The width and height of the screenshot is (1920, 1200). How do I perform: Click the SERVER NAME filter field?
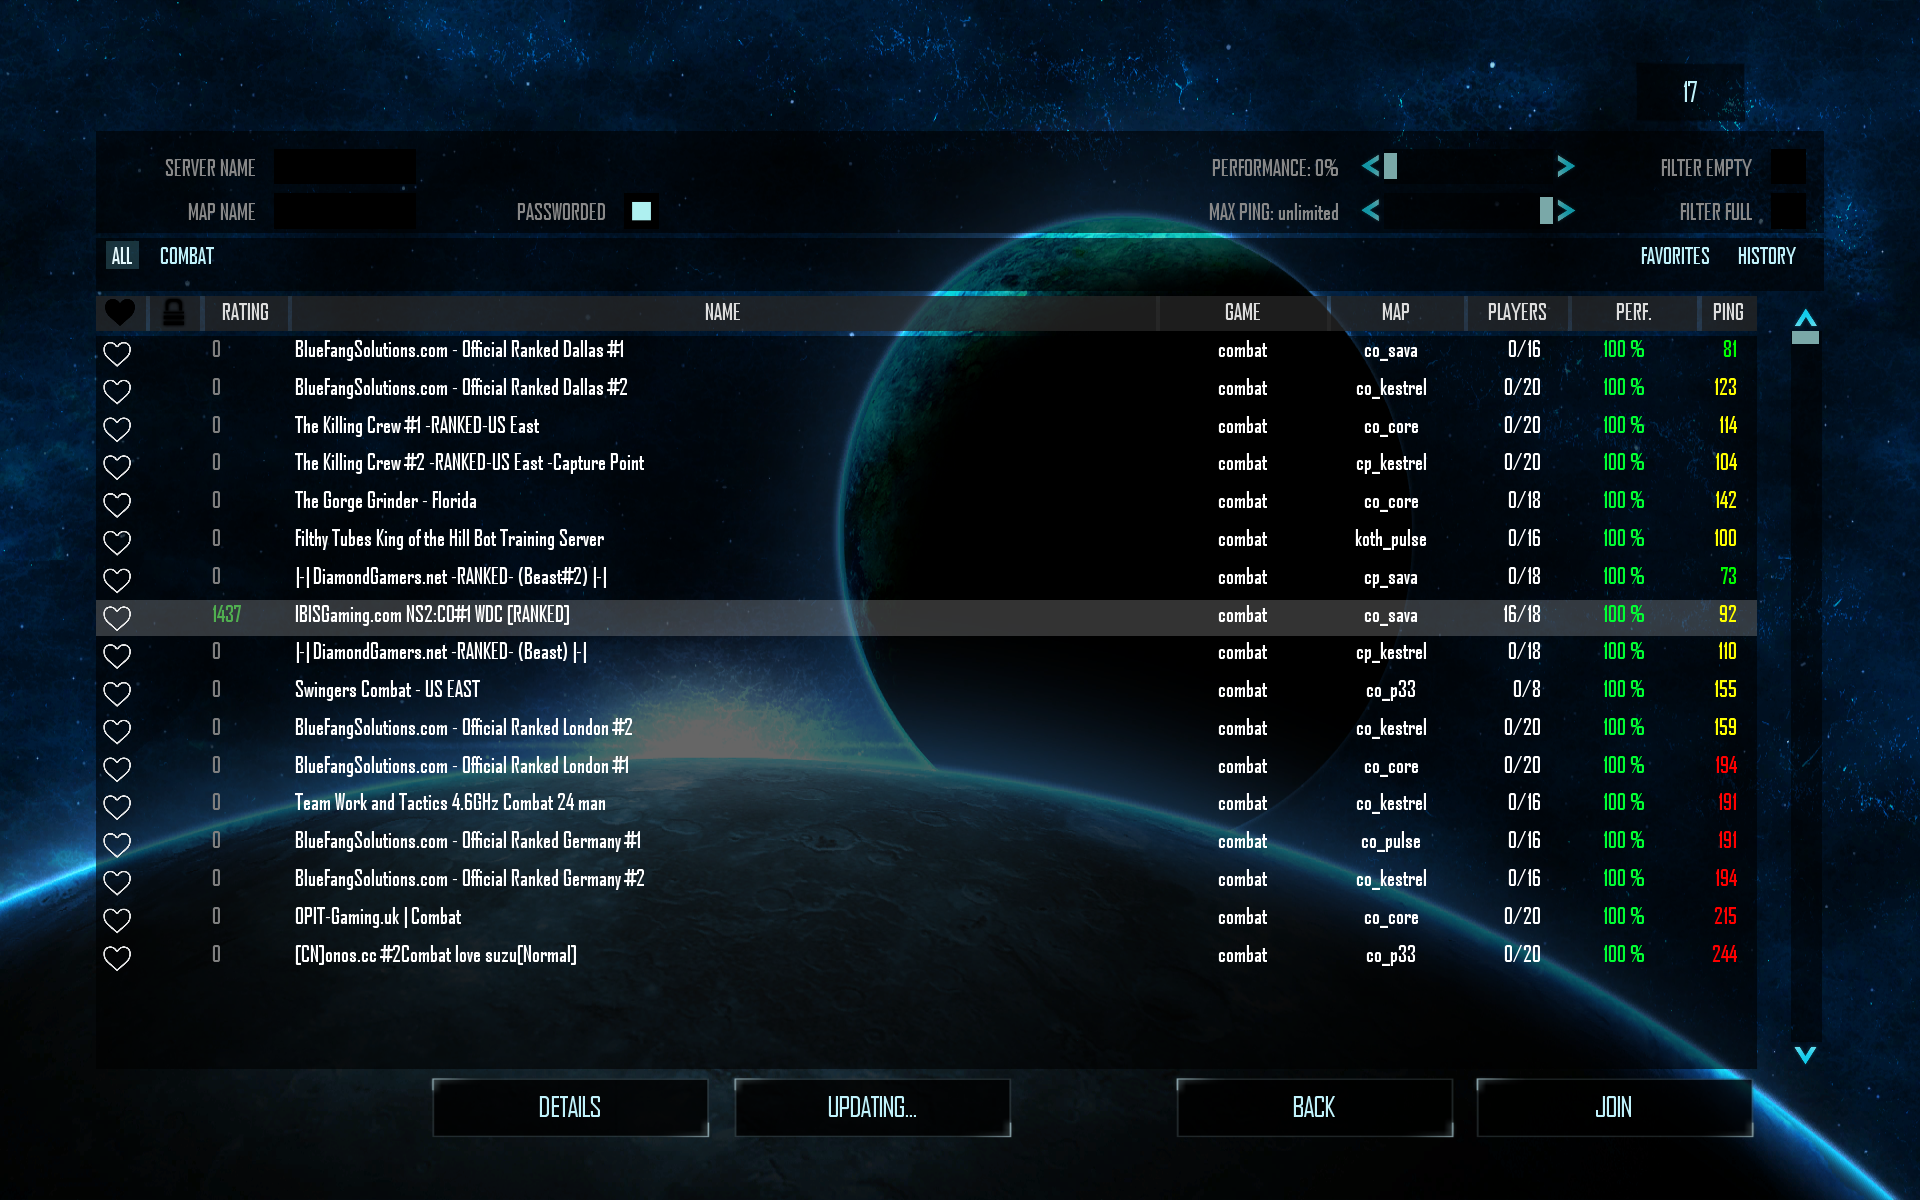[x=345, y=167]
